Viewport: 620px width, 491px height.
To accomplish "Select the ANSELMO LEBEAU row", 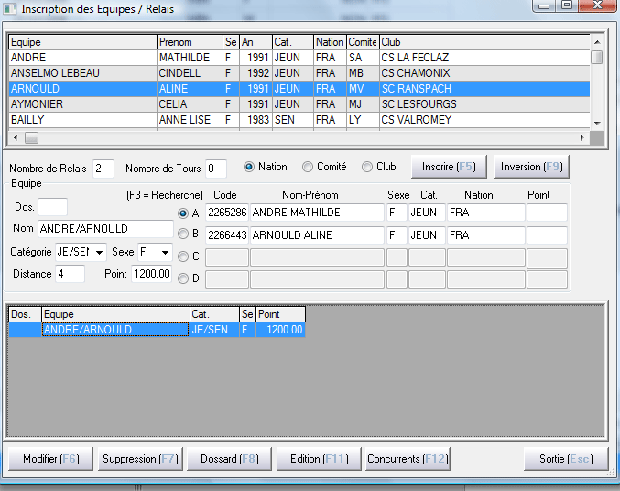I will tap(80, 73).
